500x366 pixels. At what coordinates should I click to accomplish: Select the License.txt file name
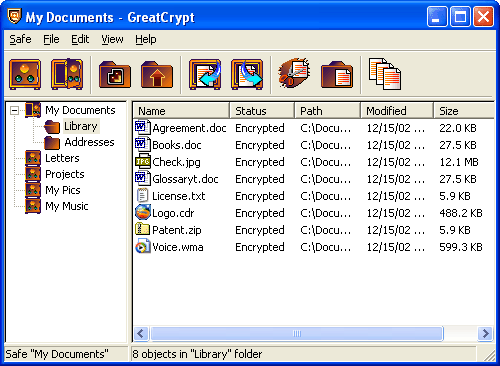179,196
